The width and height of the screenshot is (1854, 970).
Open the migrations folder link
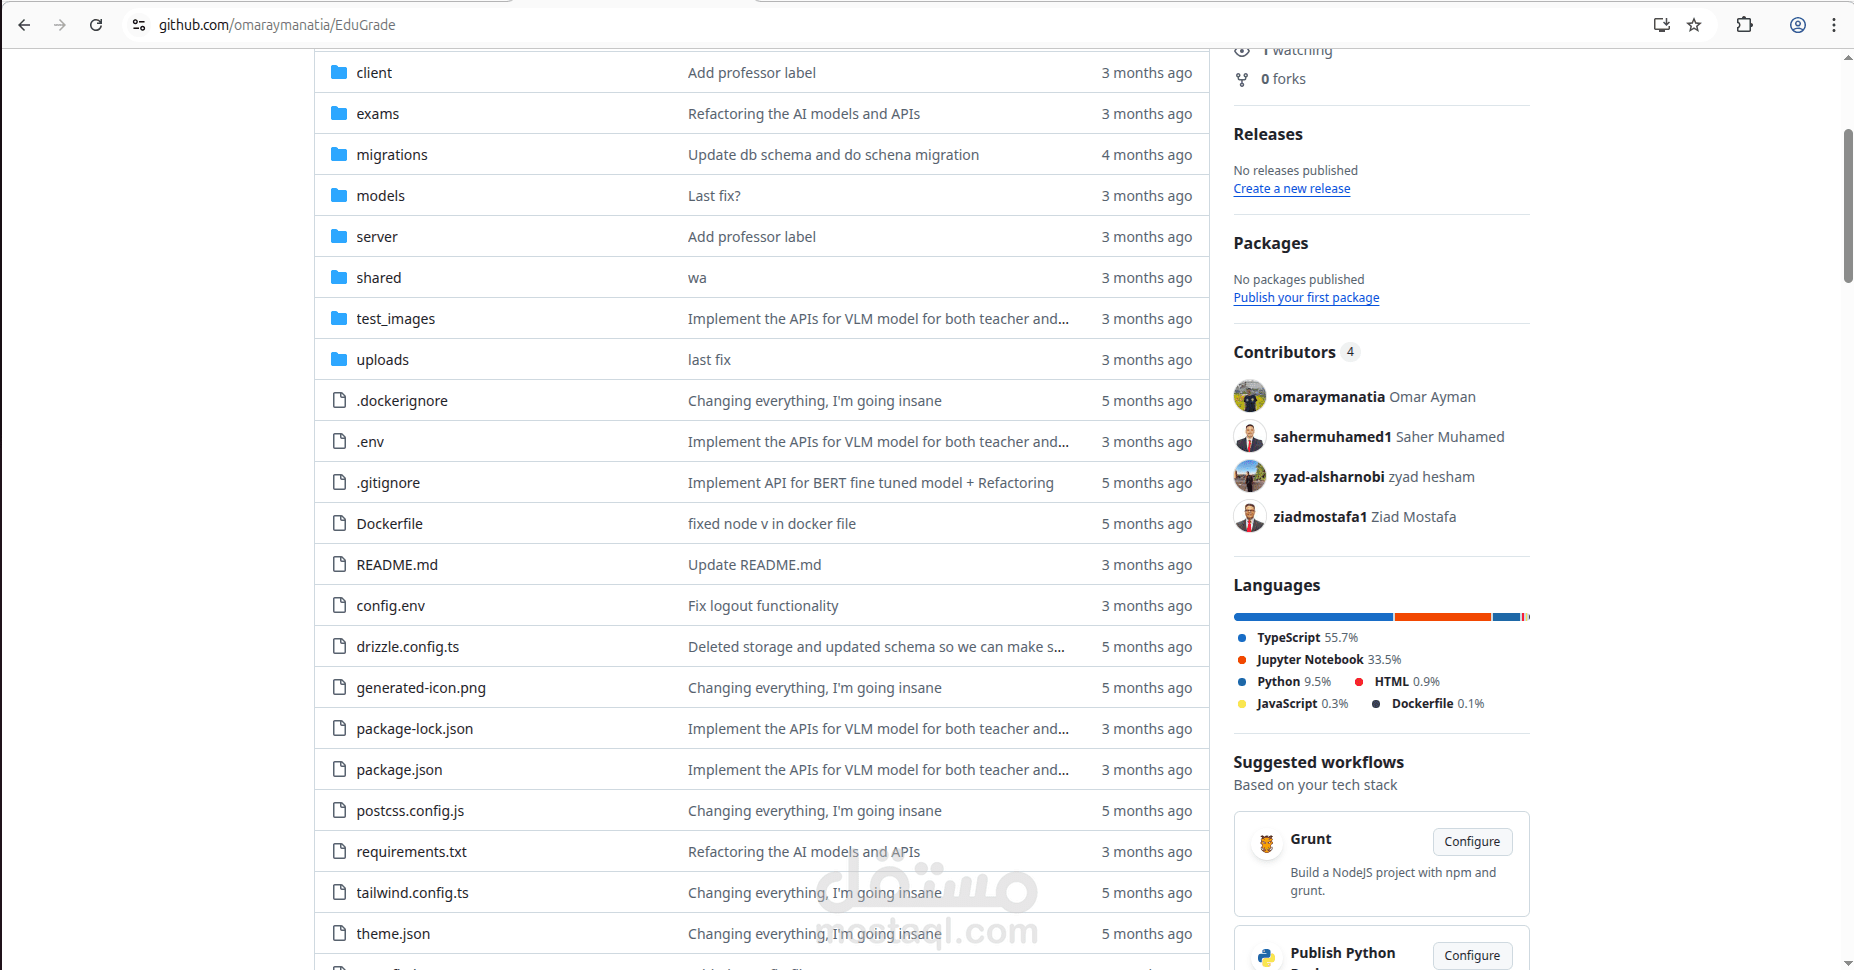tap(392, 155)
